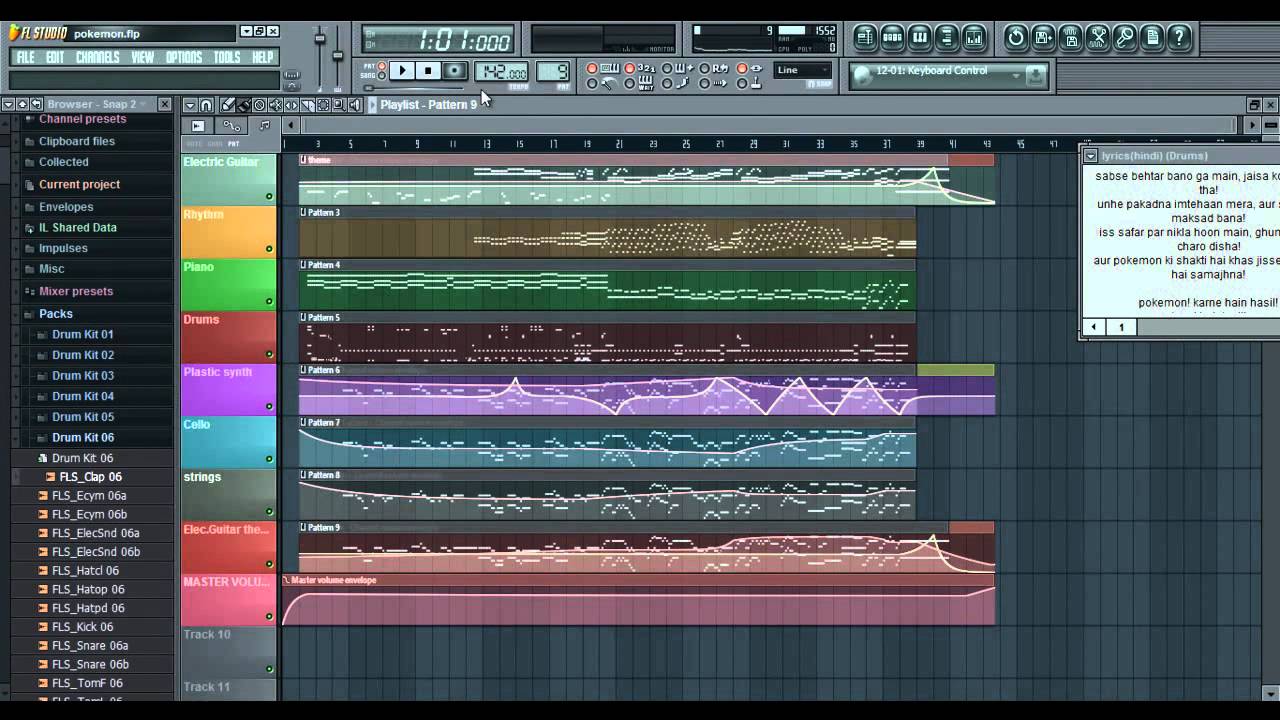1280x720 pixels.
Task: Select the FLS_Kick 06 sample
Action: (82, 627)
